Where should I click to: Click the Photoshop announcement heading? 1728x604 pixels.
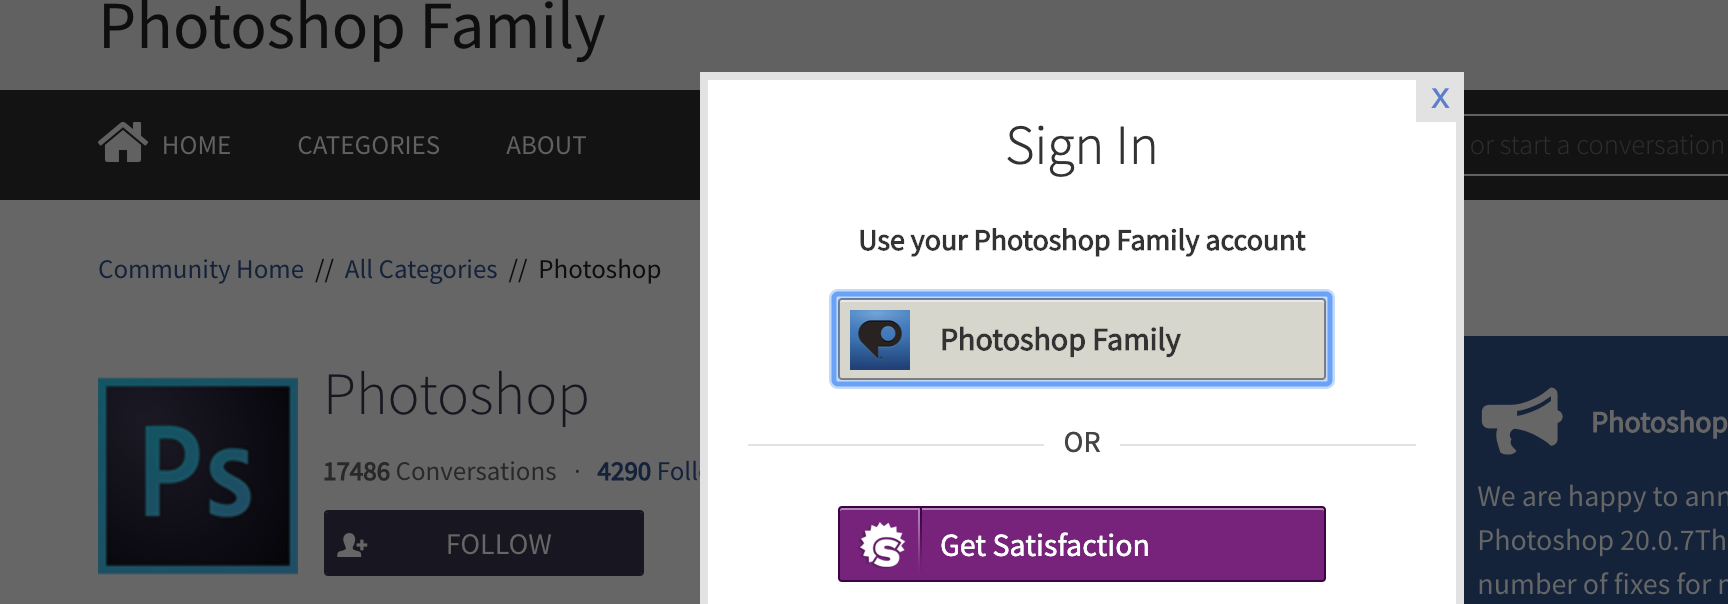point(1658,423)
